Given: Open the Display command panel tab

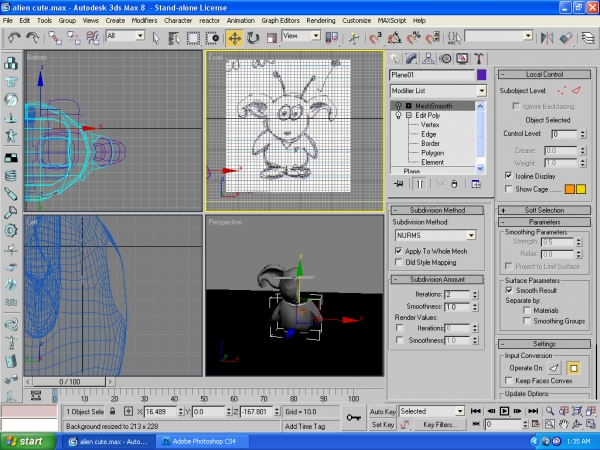Looking at the screenshot, I should point(462,59).
